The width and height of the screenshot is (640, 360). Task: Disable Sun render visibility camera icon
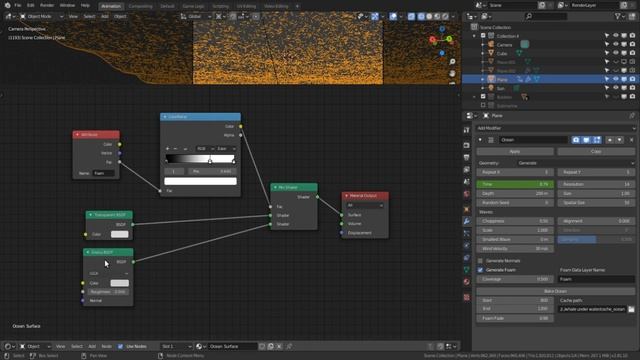click(x=632, y=88)
